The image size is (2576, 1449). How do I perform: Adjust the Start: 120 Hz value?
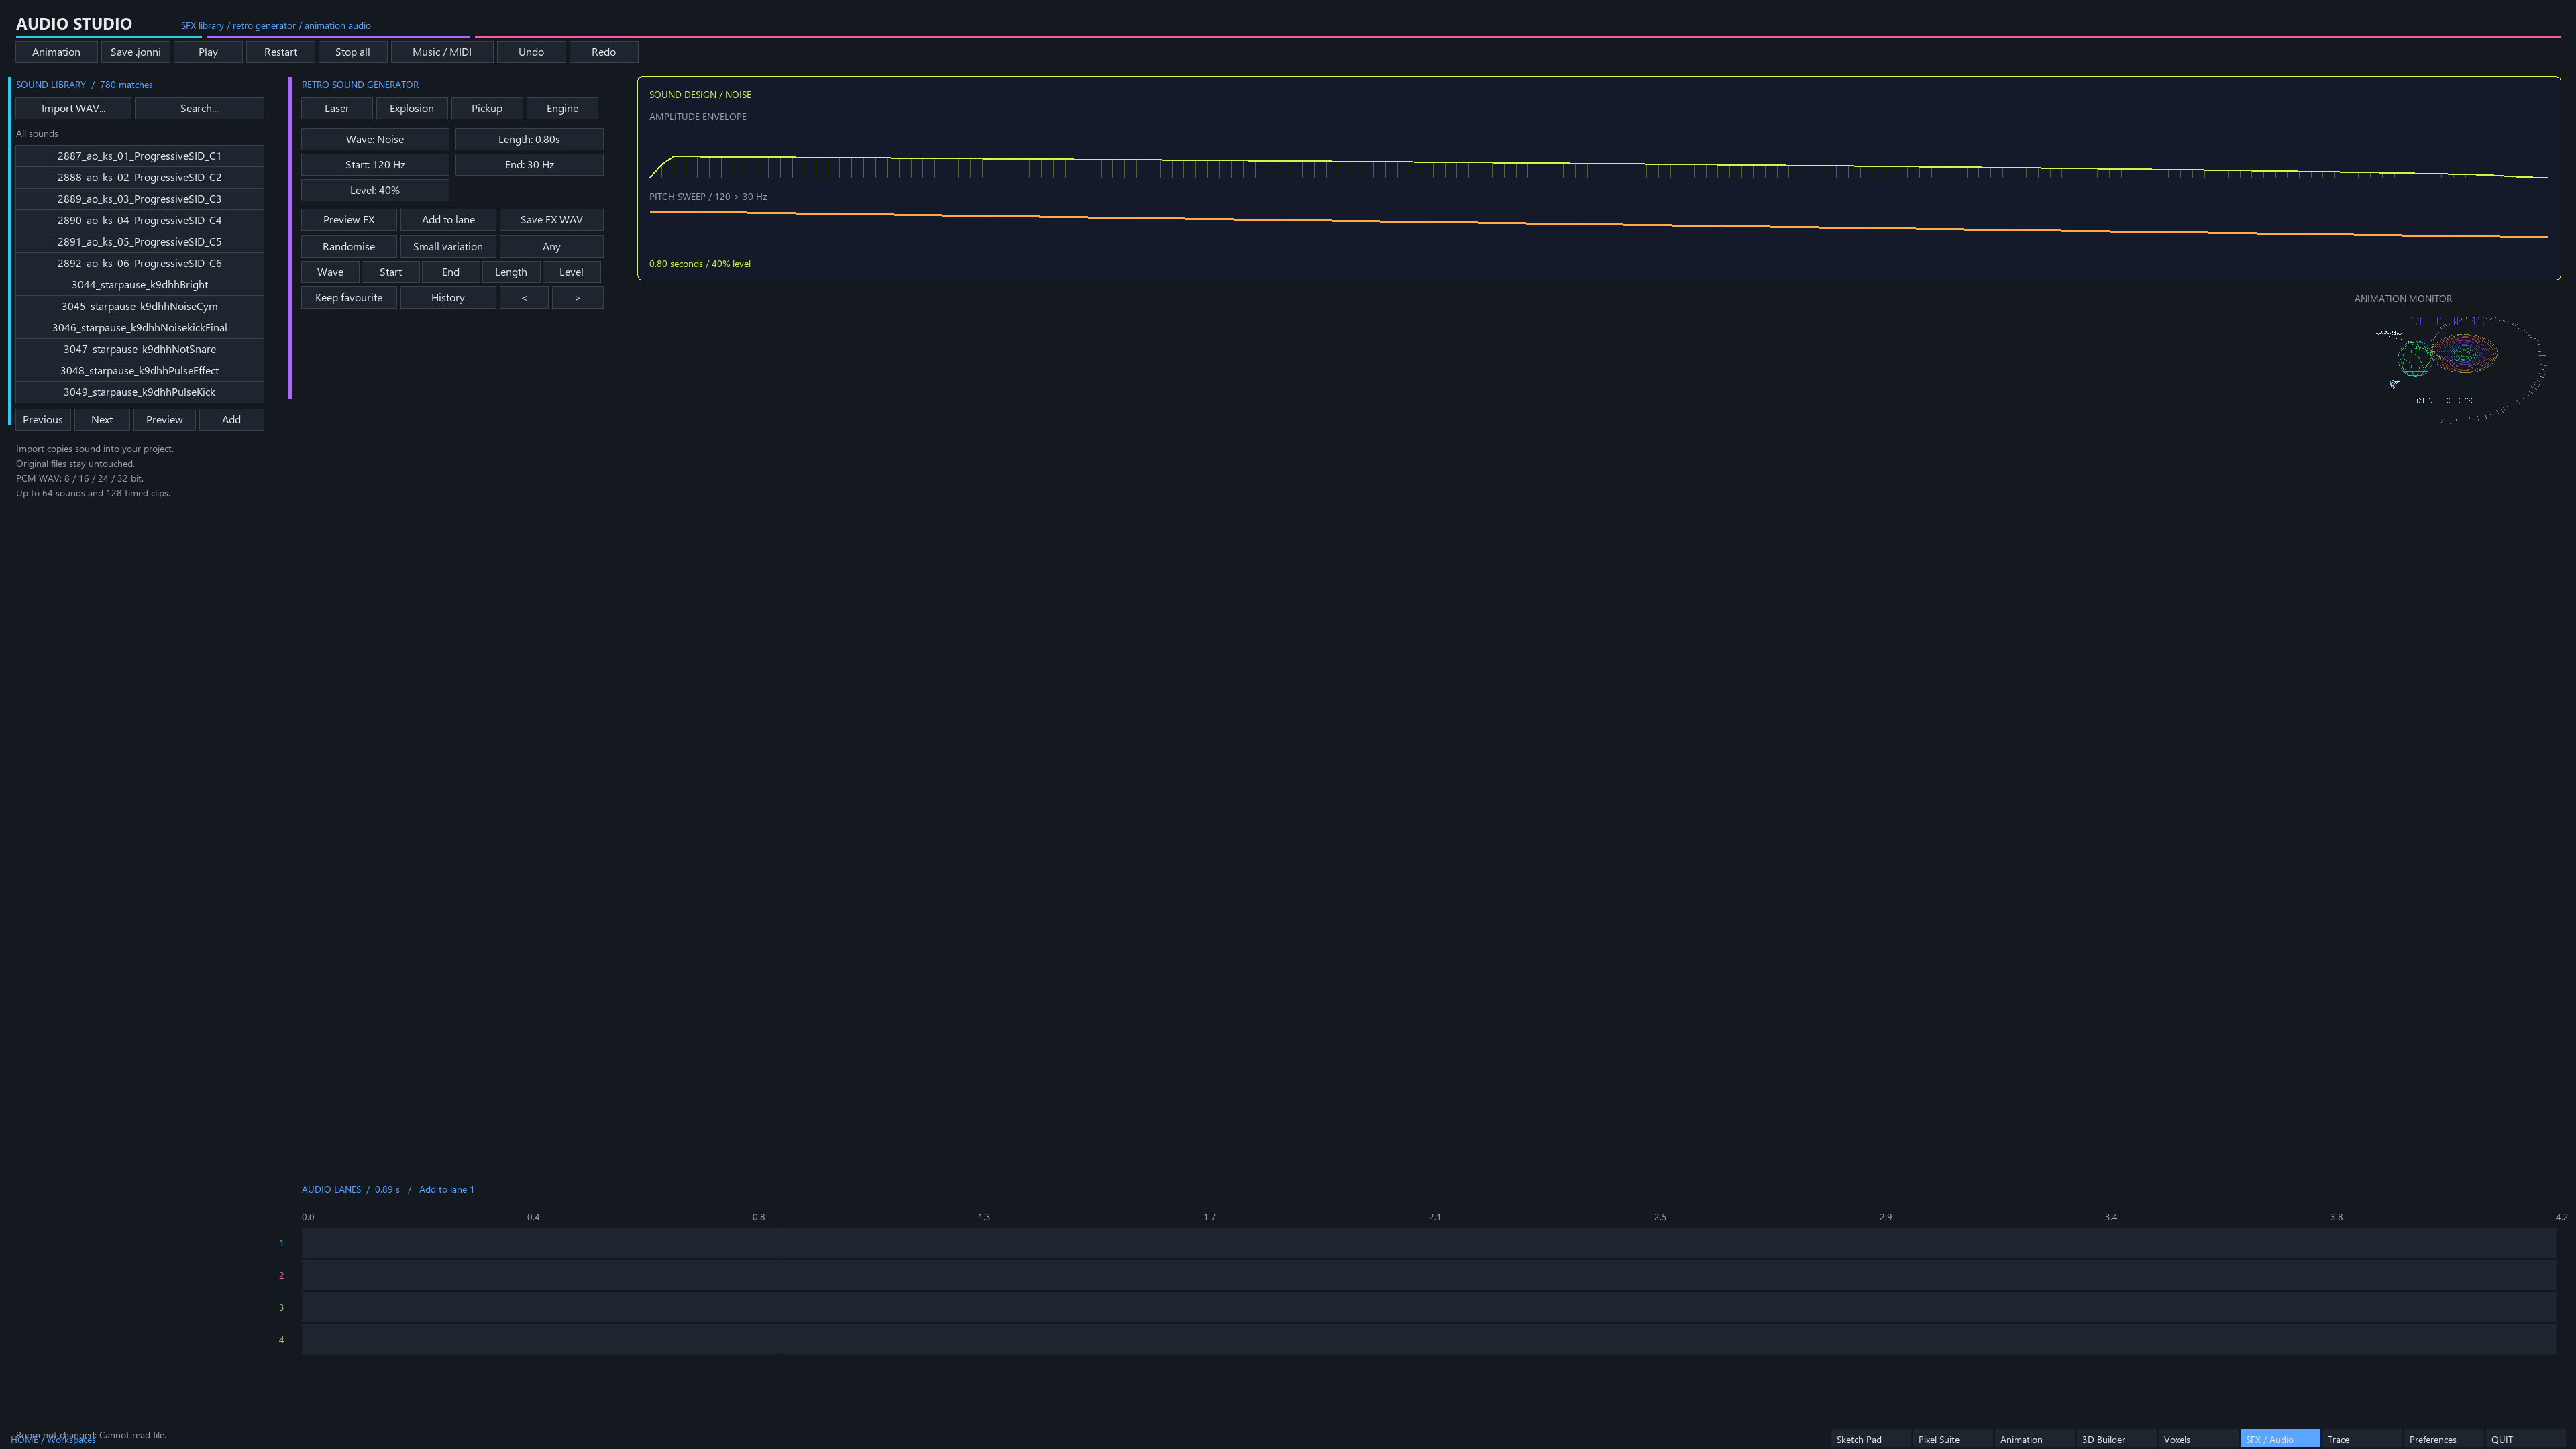coord(375,165)
